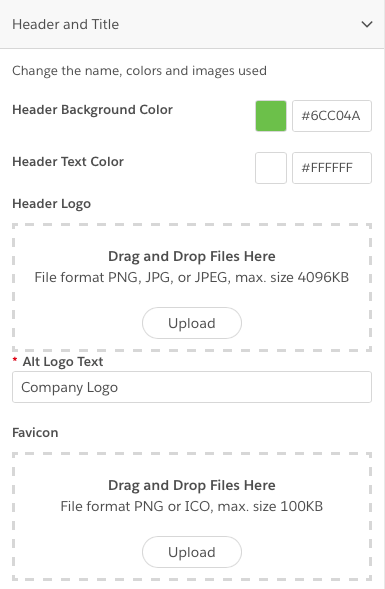Click the Header and Title section heading
This screenshot has height=589, width=385.
[66, 24]
